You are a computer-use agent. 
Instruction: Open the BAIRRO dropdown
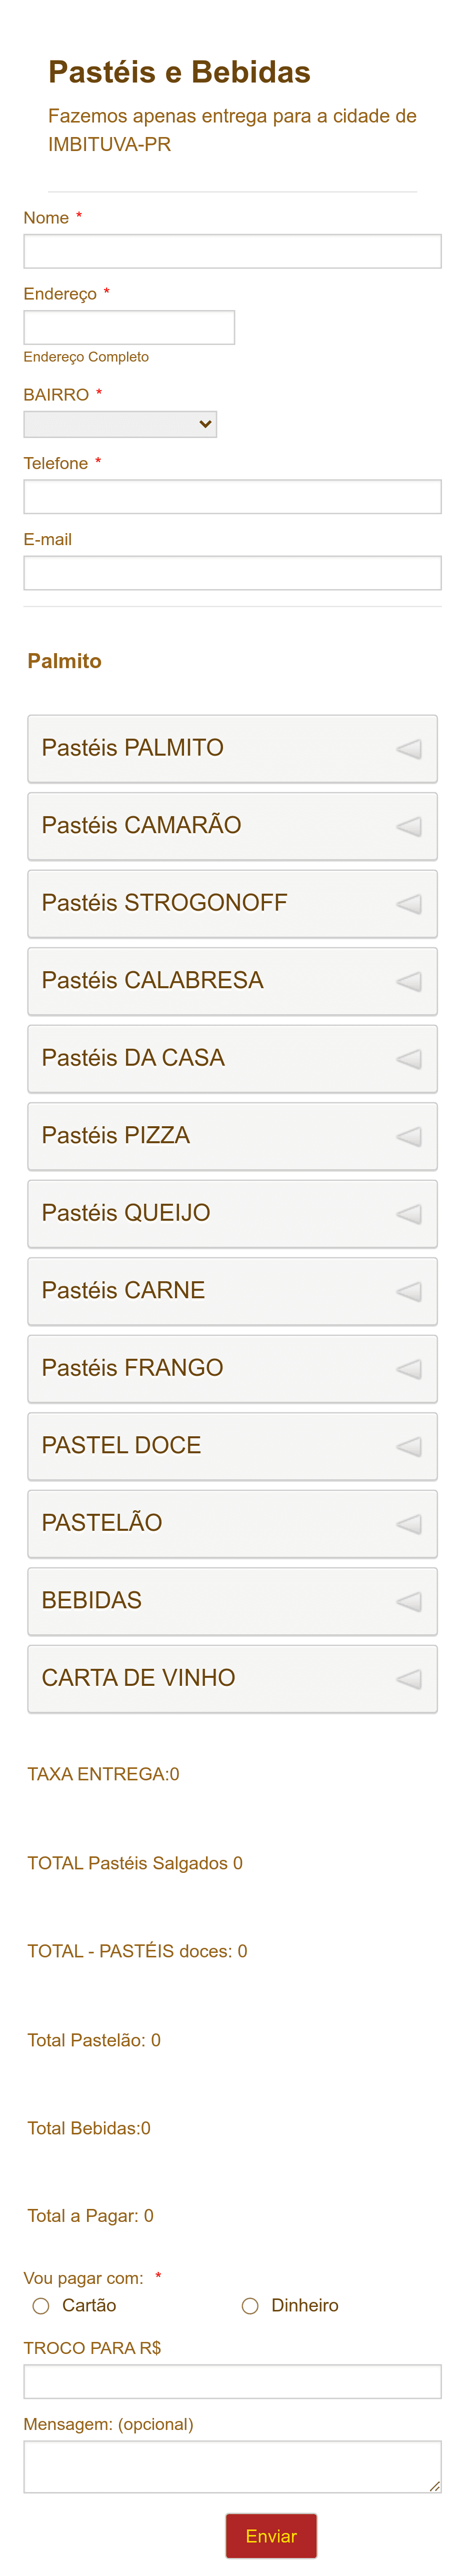[120, 424]
